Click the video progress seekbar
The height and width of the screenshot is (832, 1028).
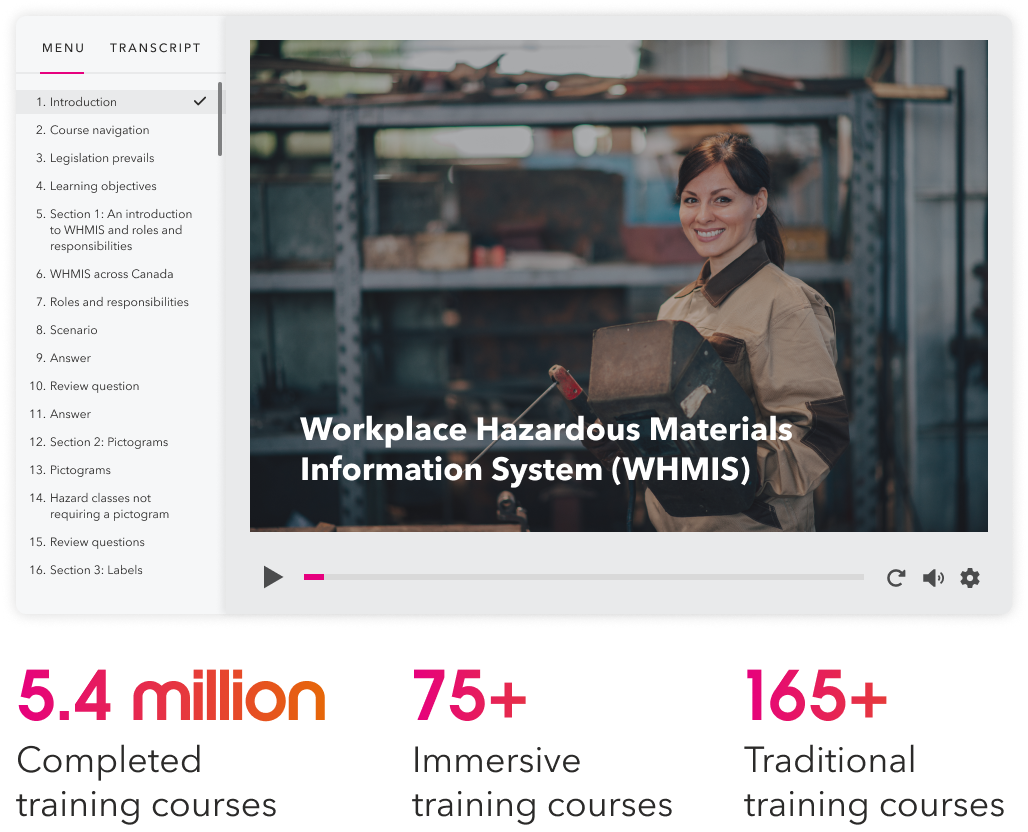pos(583,577)
